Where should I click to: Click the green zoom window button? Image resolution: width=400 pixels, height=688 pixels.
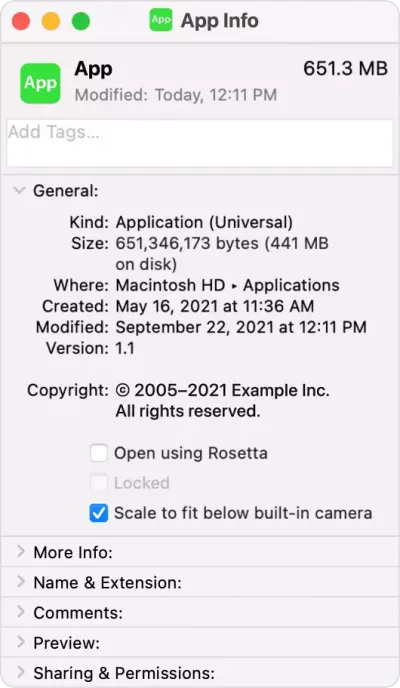(x=81, y=21)
